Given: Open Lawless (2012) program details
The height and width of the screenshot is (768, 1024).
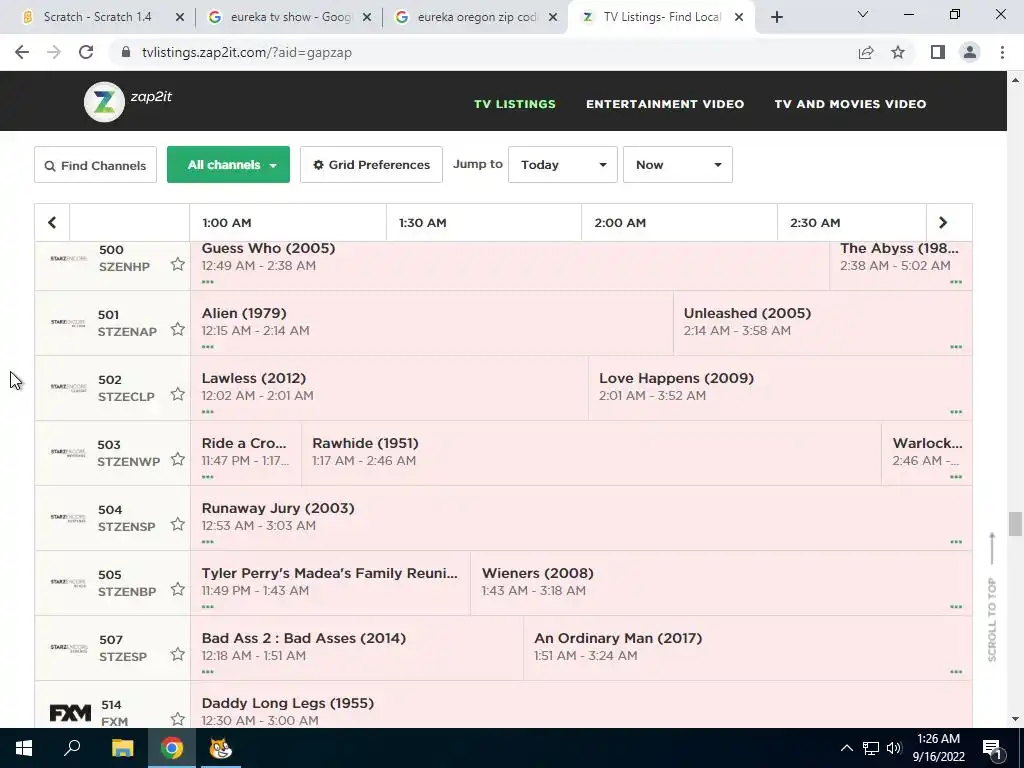Looking at the screenshot, I should coord(254,378).
